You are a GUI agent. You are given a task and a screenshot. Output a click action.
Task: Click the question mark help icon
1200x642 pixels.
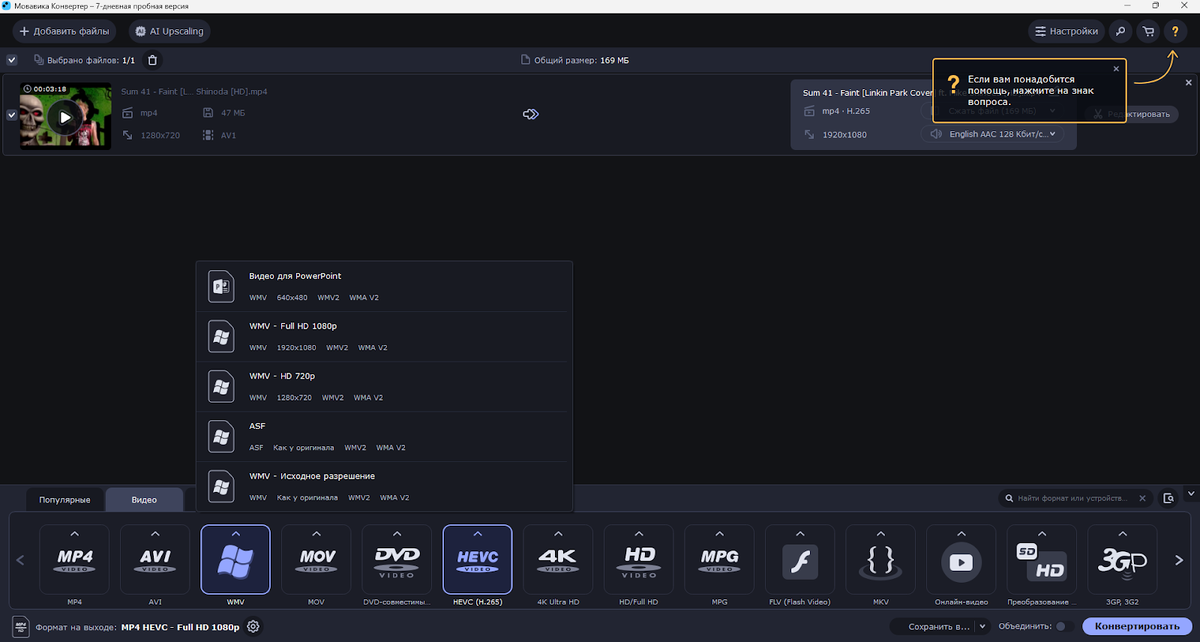click(x=1175, y=31)
